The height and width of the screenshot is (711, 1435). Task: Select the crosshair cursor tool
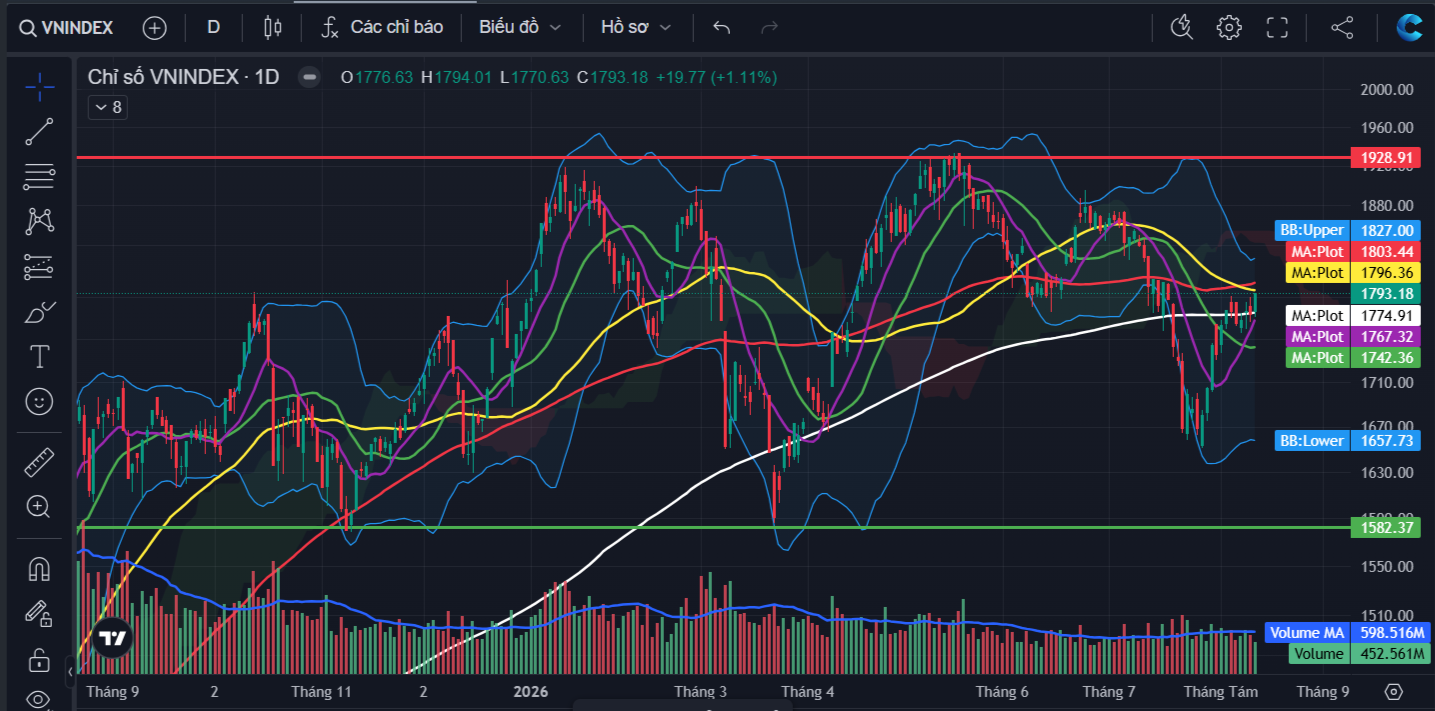point(39,87)
